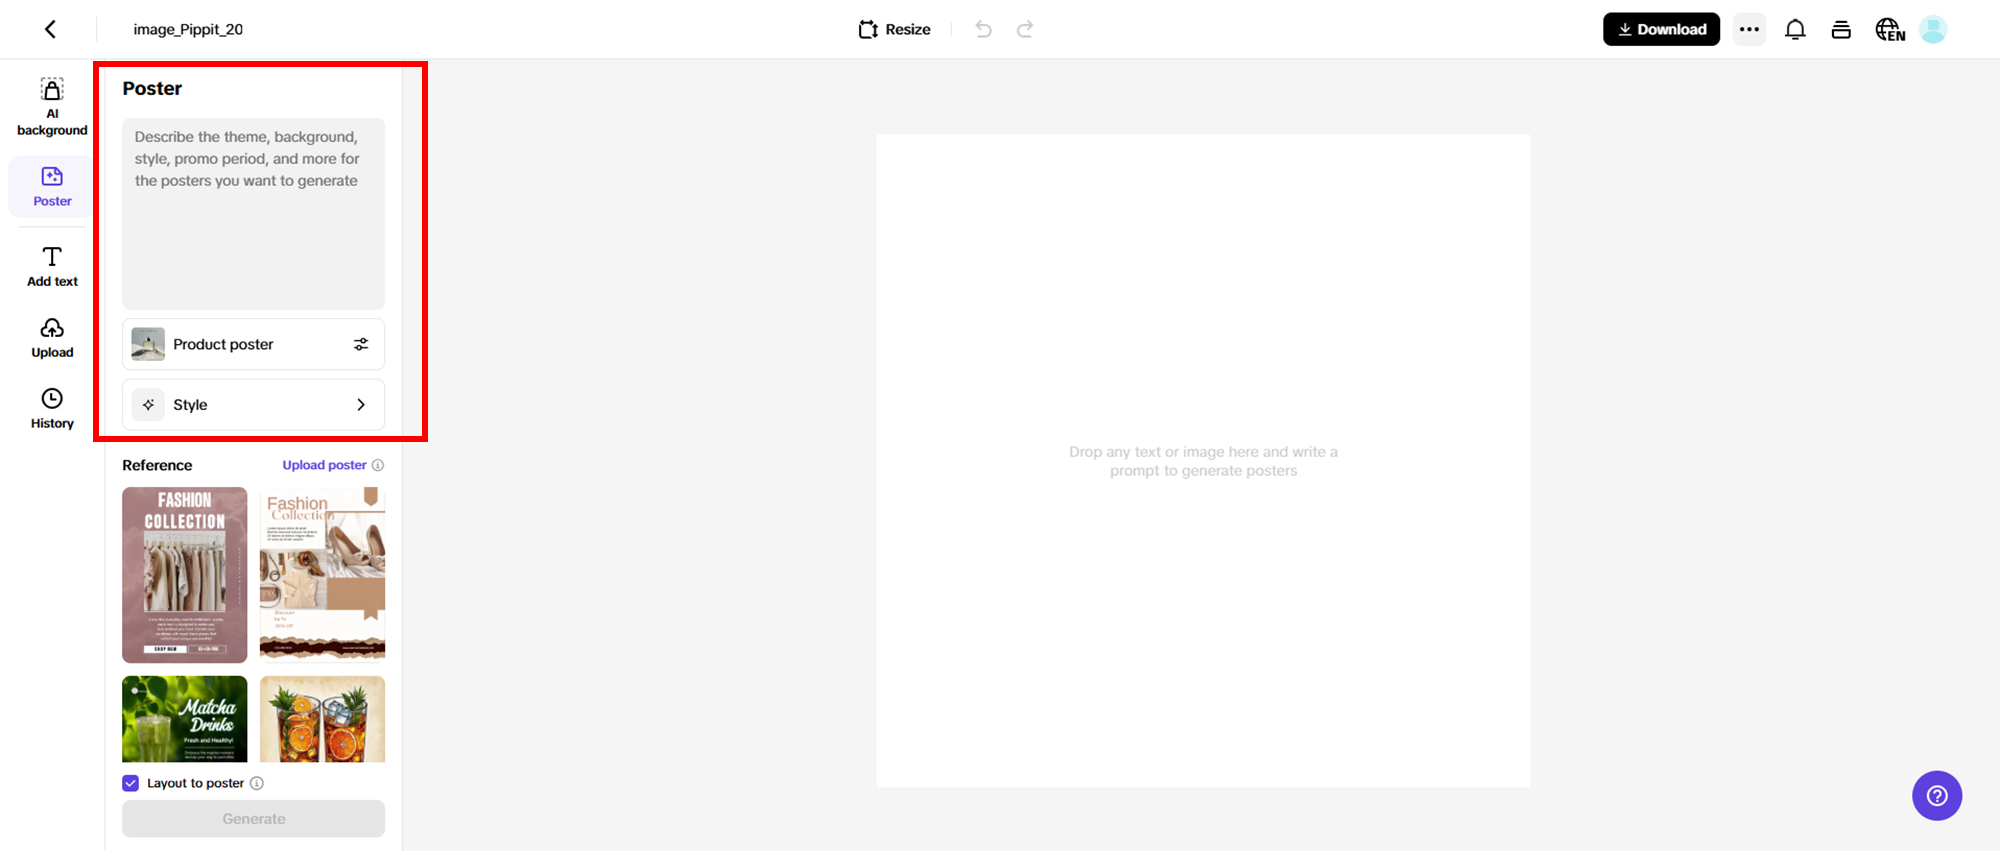The height and width of the screenshot is (851, 2000).
Task: Expand the Style options
Action: (x=253, y=405)
